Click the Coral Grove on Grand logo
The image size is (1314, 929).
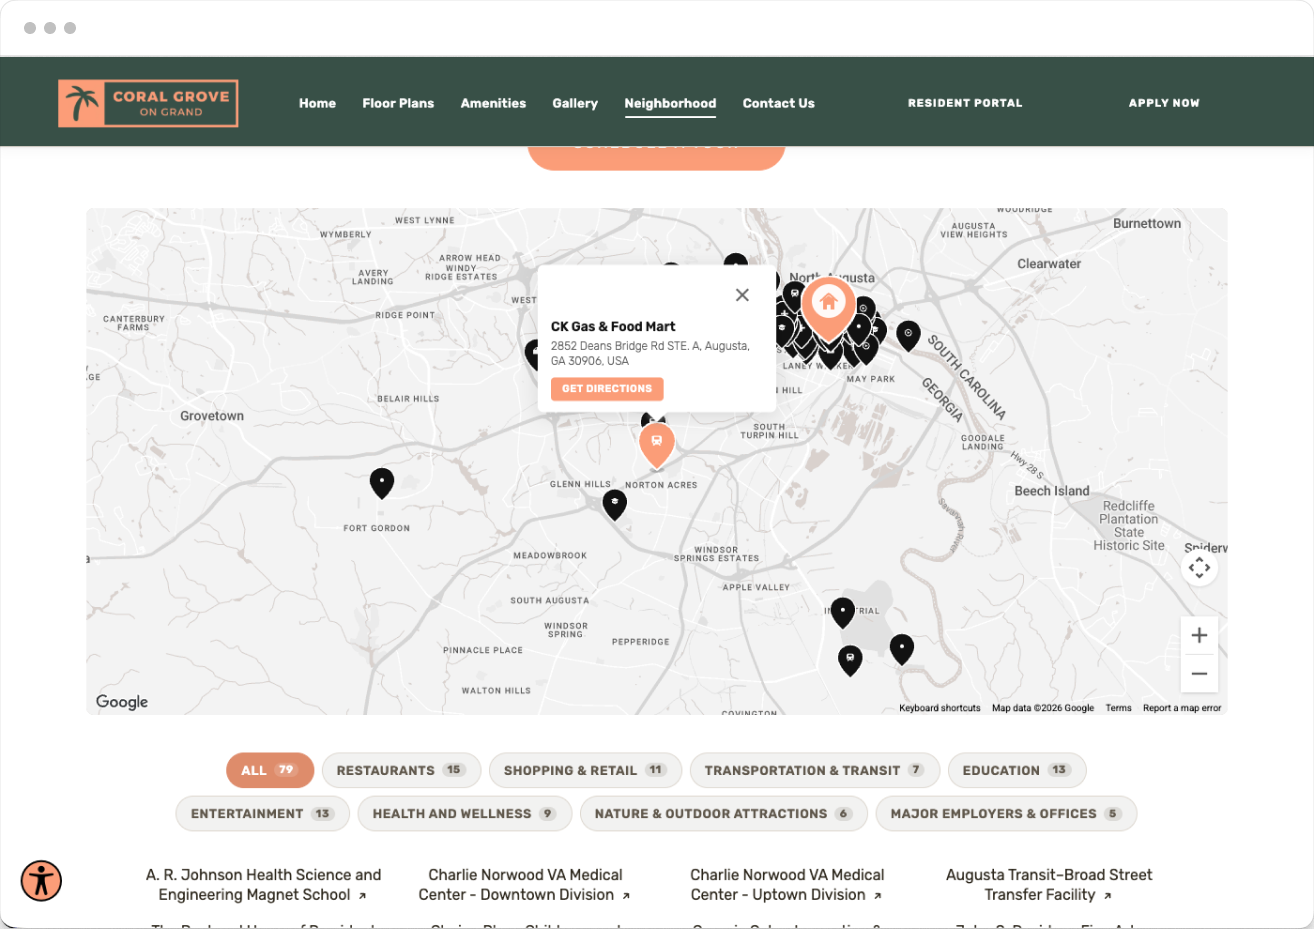click(x=148, y=103)
